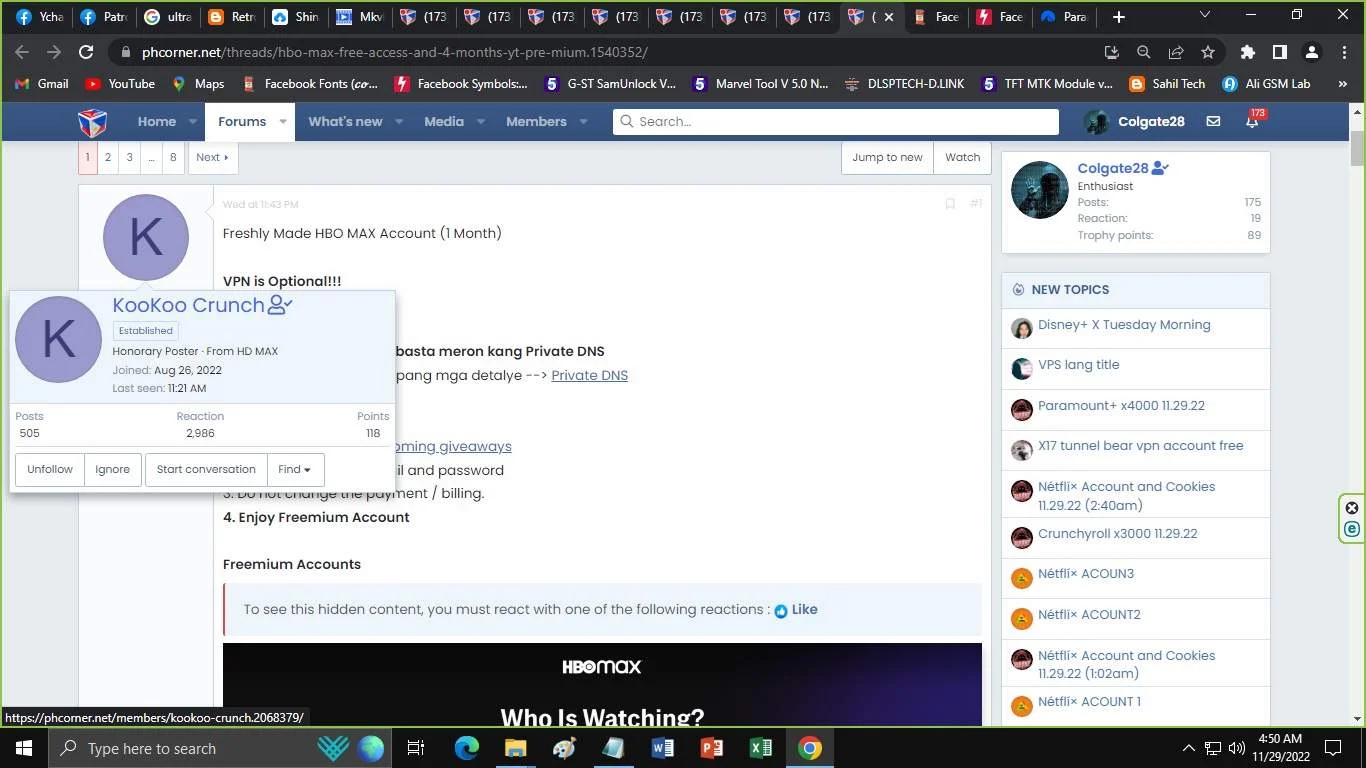This screenshot has width=1366, height=768.
Task: Click the Chrome address bar URL
Action: coord(395,52)
